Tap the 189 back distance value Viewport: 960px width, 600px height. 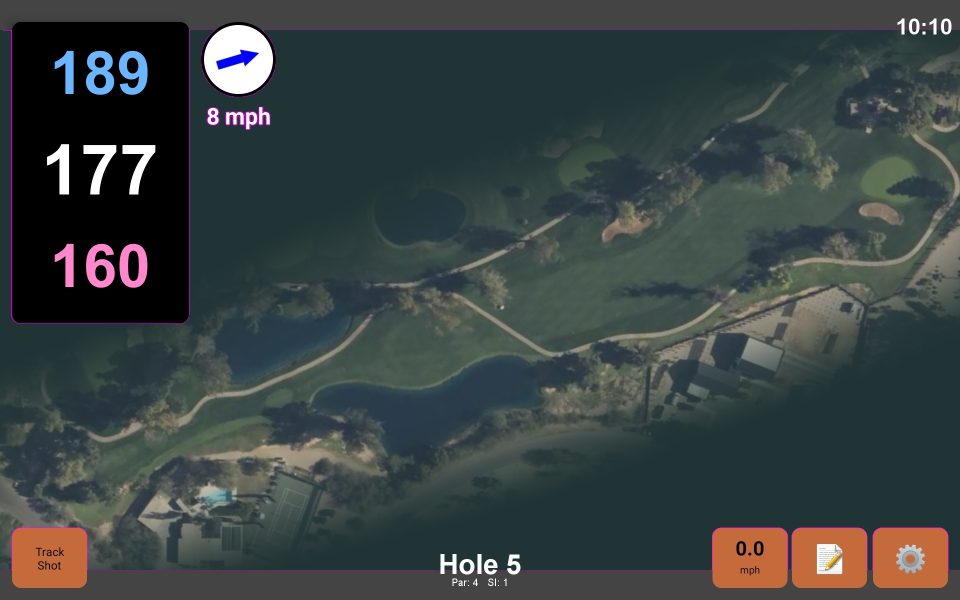pyautogui.click(x=100, y=73)
